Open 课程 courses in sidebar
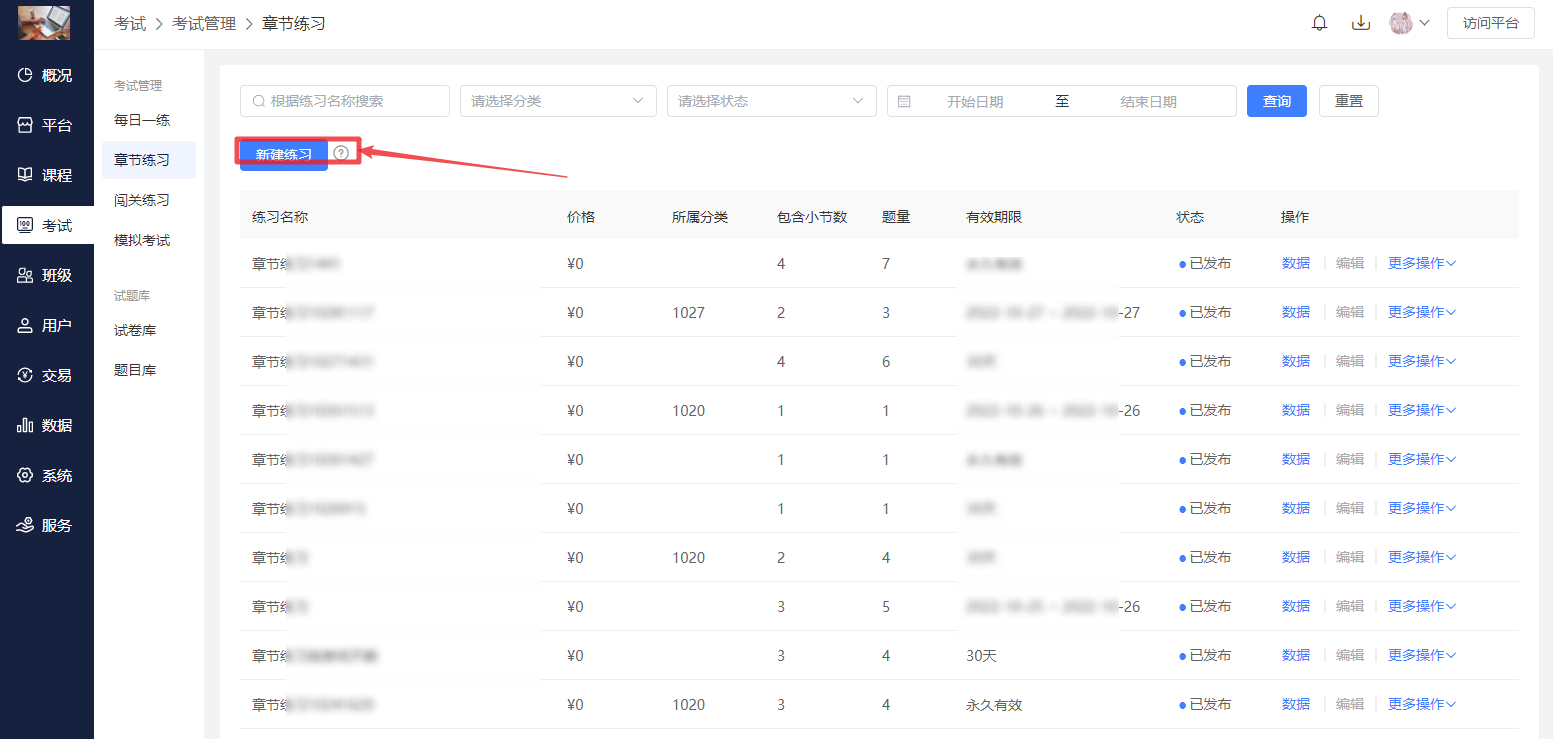 pyautogui.click(x=47, y=175)
